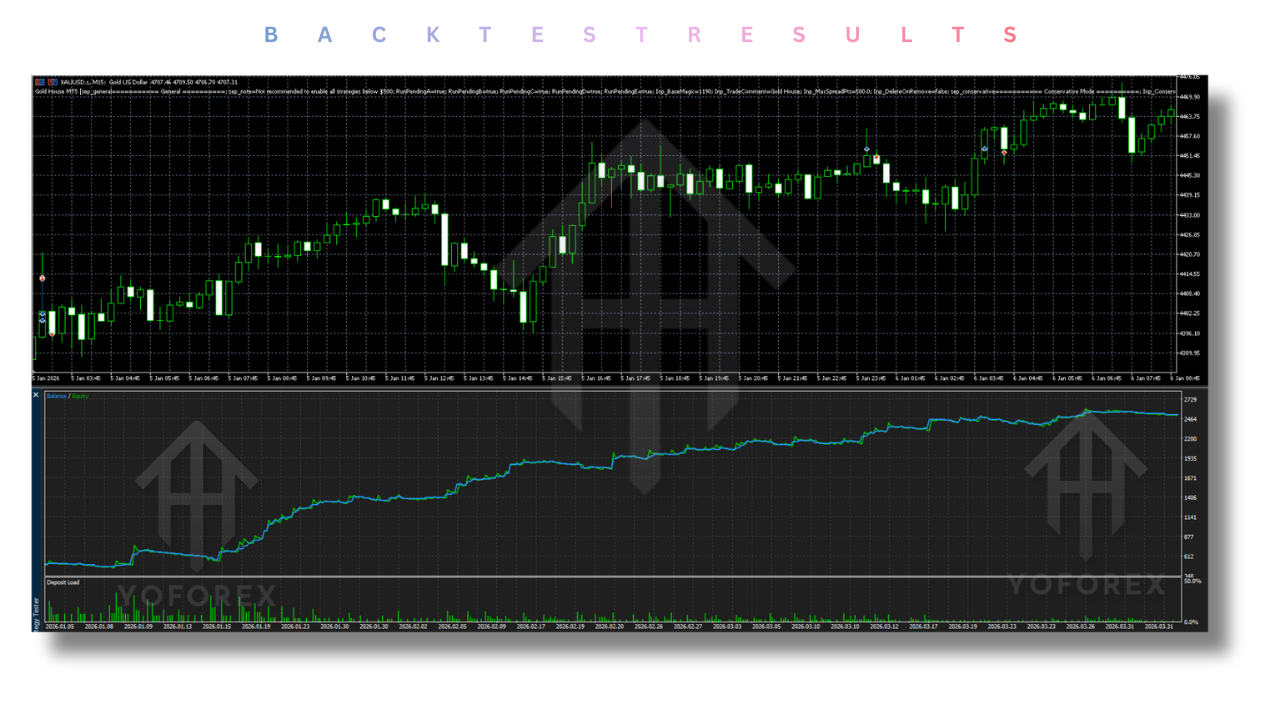The width and height of the screenshot is (1280, 720).
Task: Click price level 4439.15 on the price scale
Action: 1189,195
